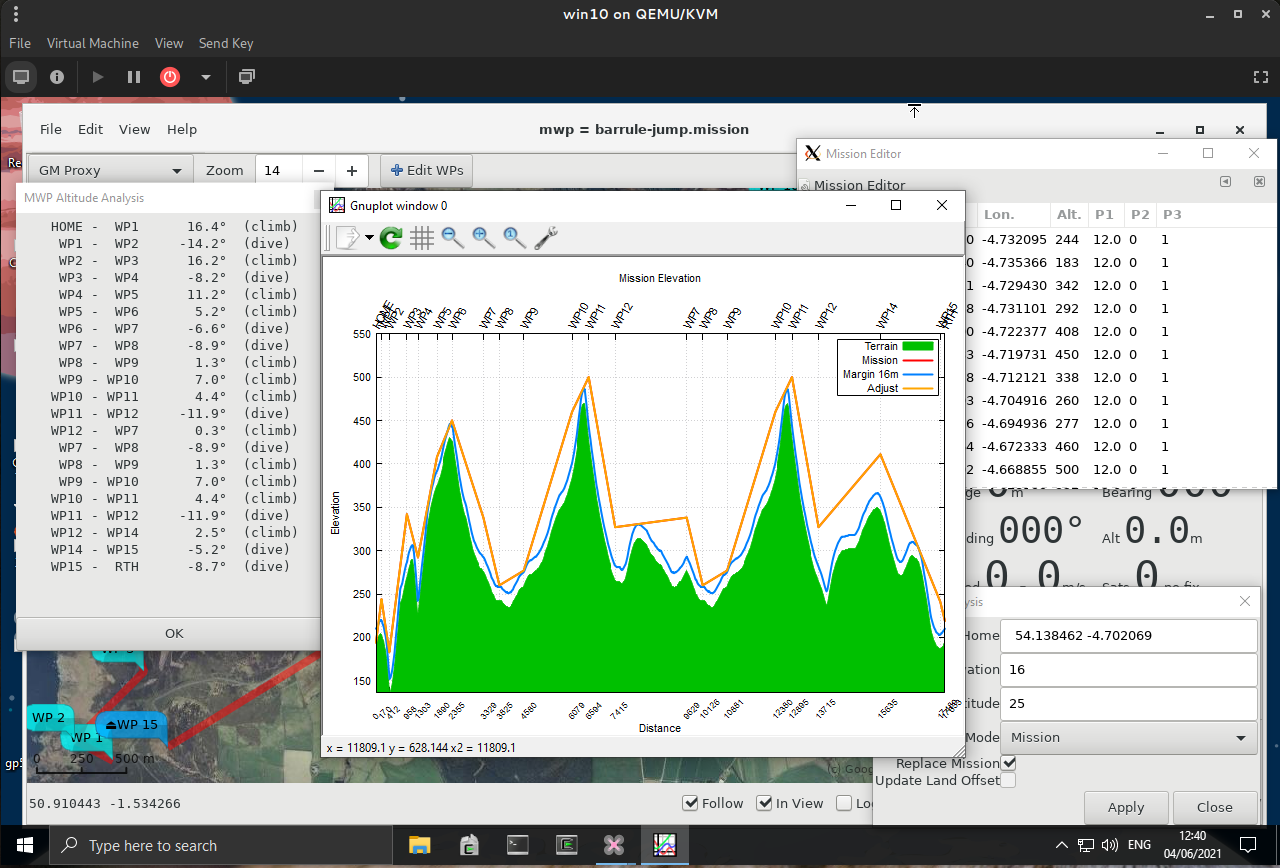Pause the virtual machine

[x=134, y=76]
